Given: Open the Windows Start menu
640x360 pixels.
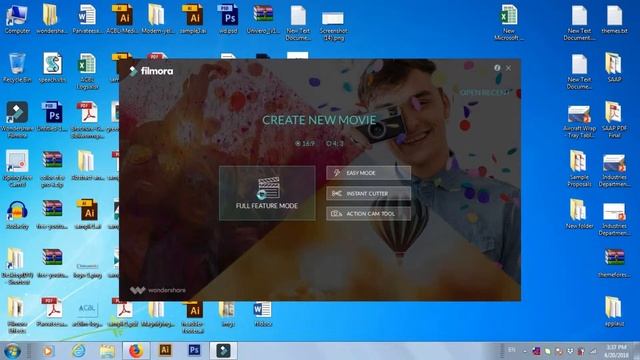Looking at the screenshot, I should 12,351.
